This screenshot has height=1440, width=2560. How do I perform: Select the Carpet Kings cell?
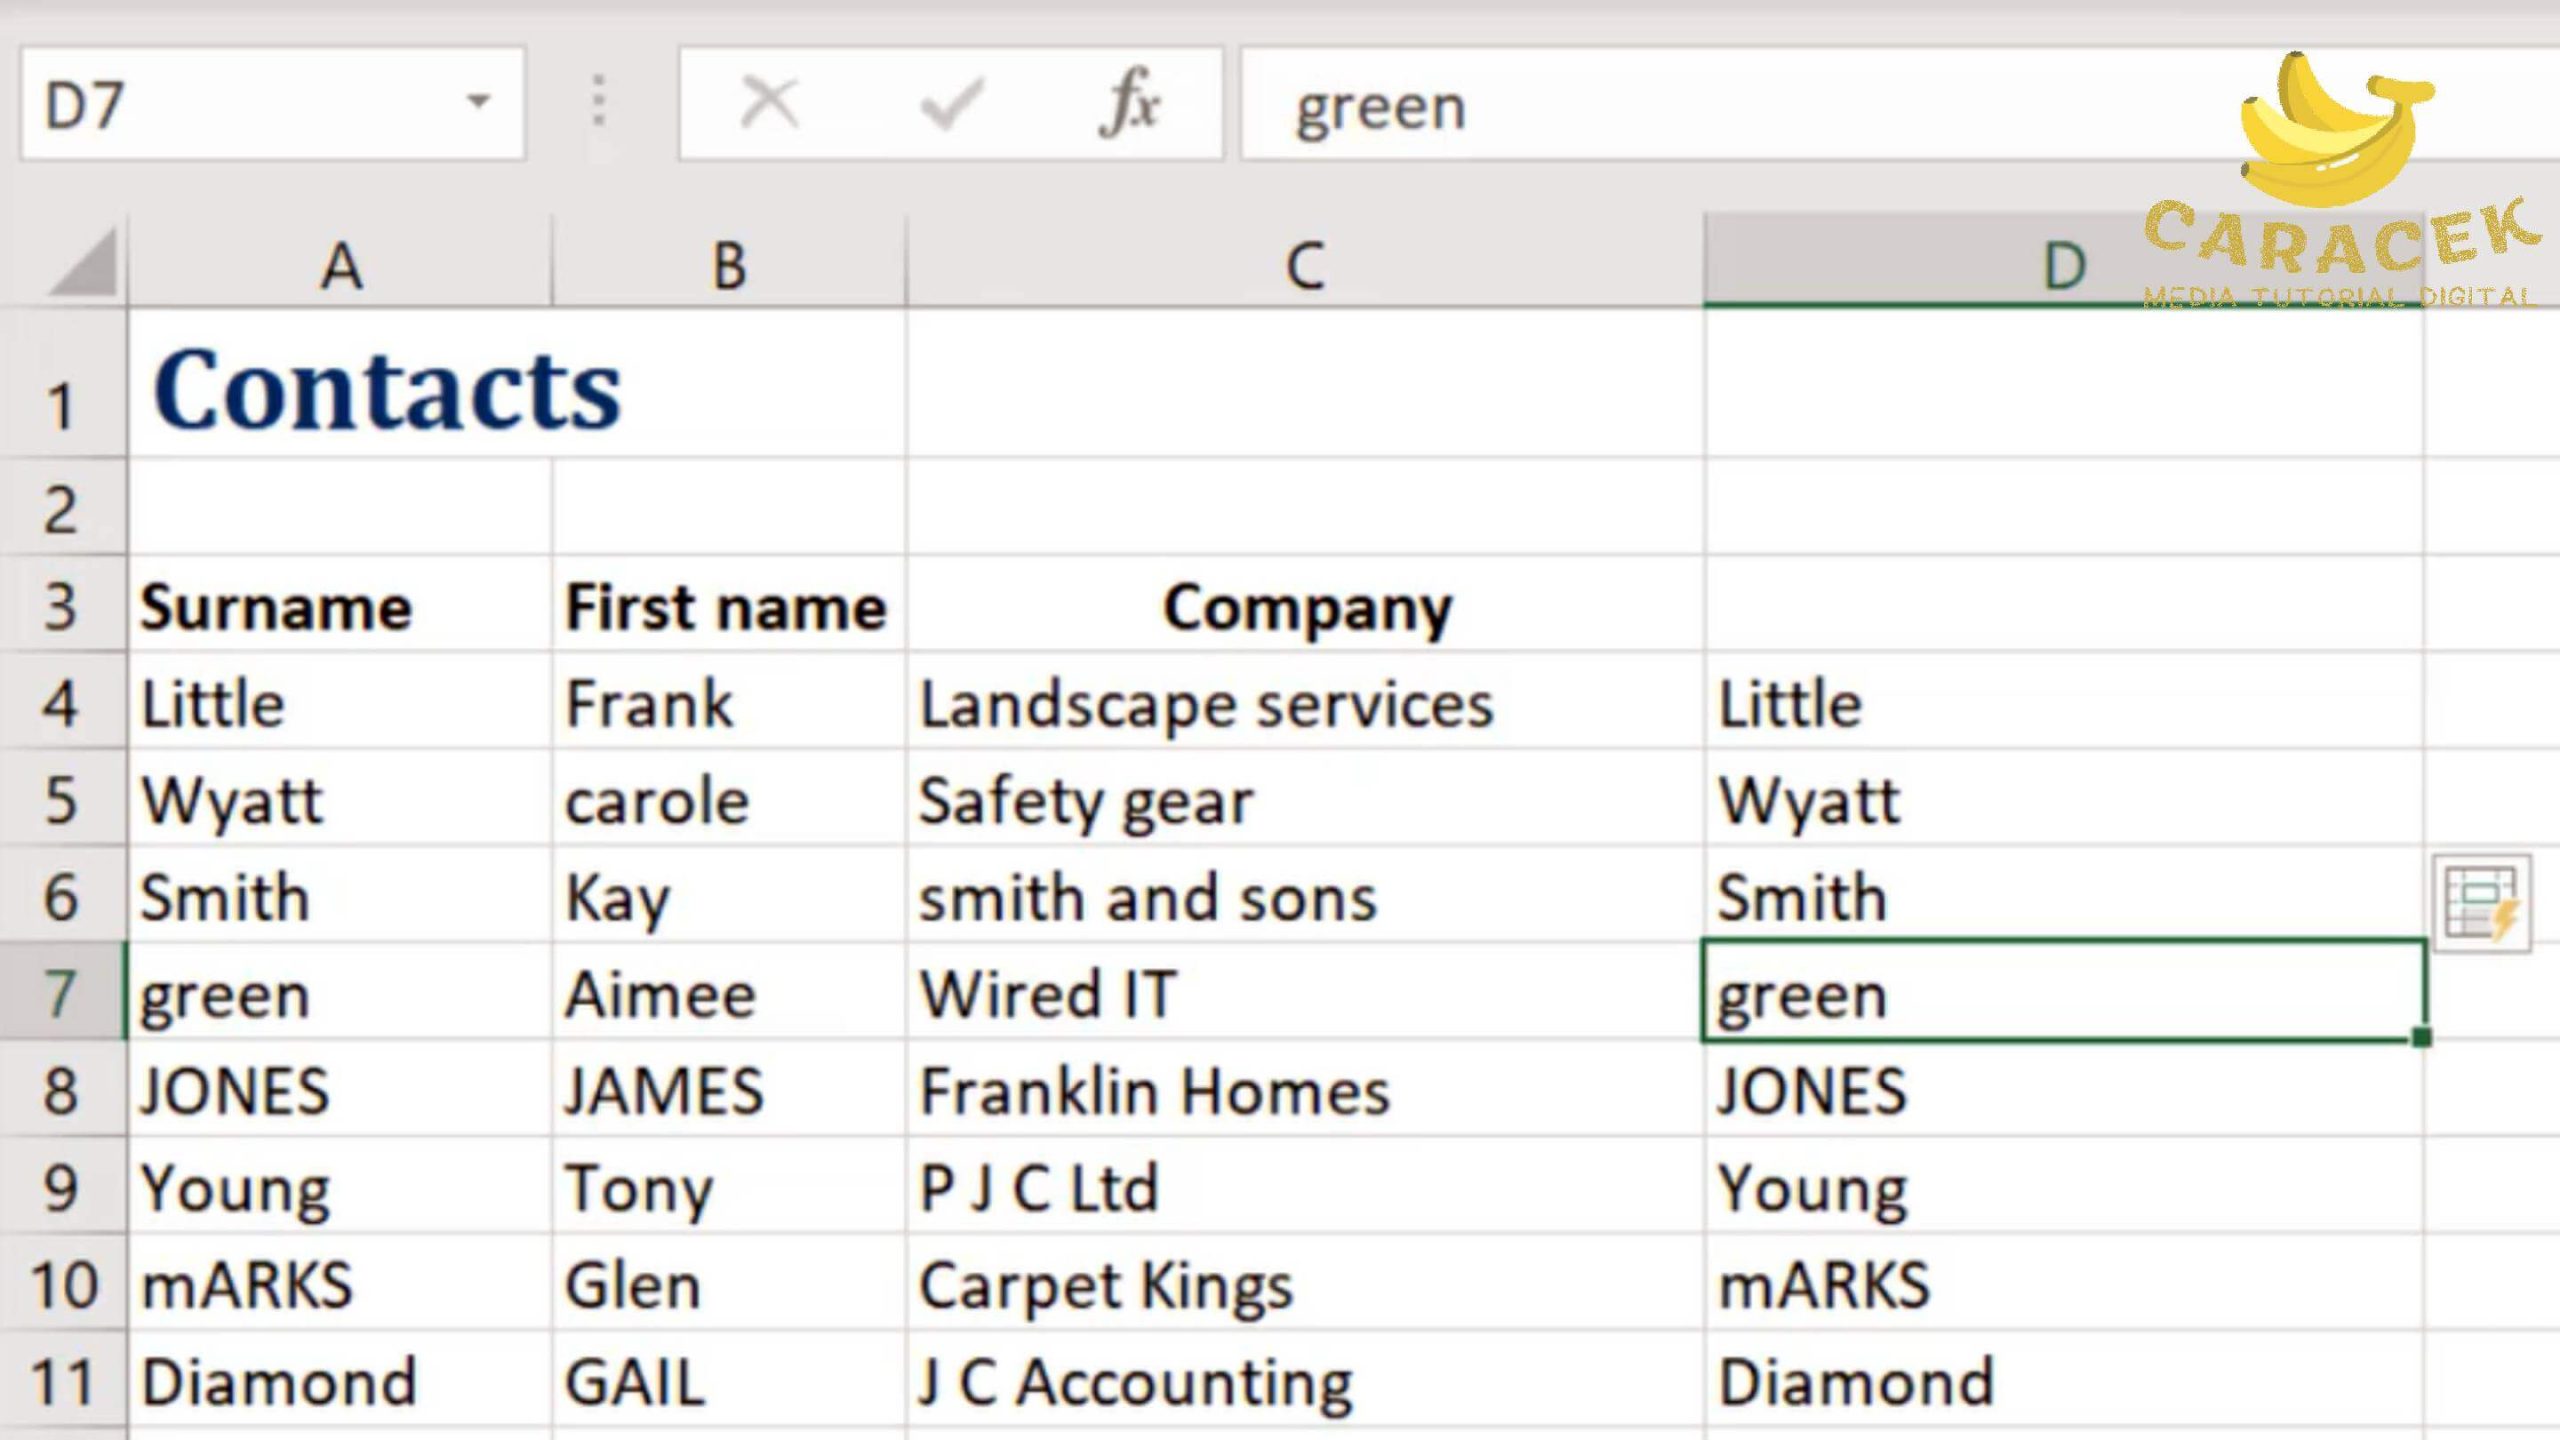point(1305,1282)
